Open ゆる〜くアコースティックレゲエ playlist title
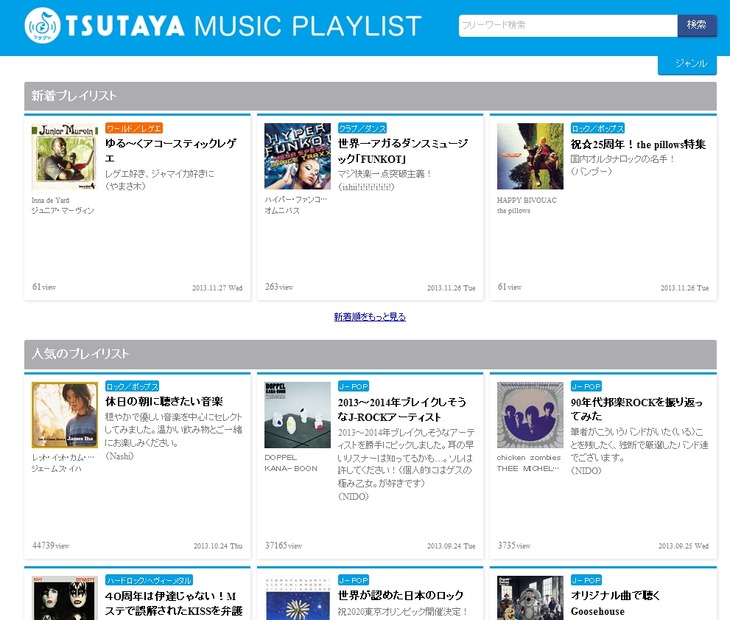The height and width of the screenshot is (620, 730). (170, 150)
